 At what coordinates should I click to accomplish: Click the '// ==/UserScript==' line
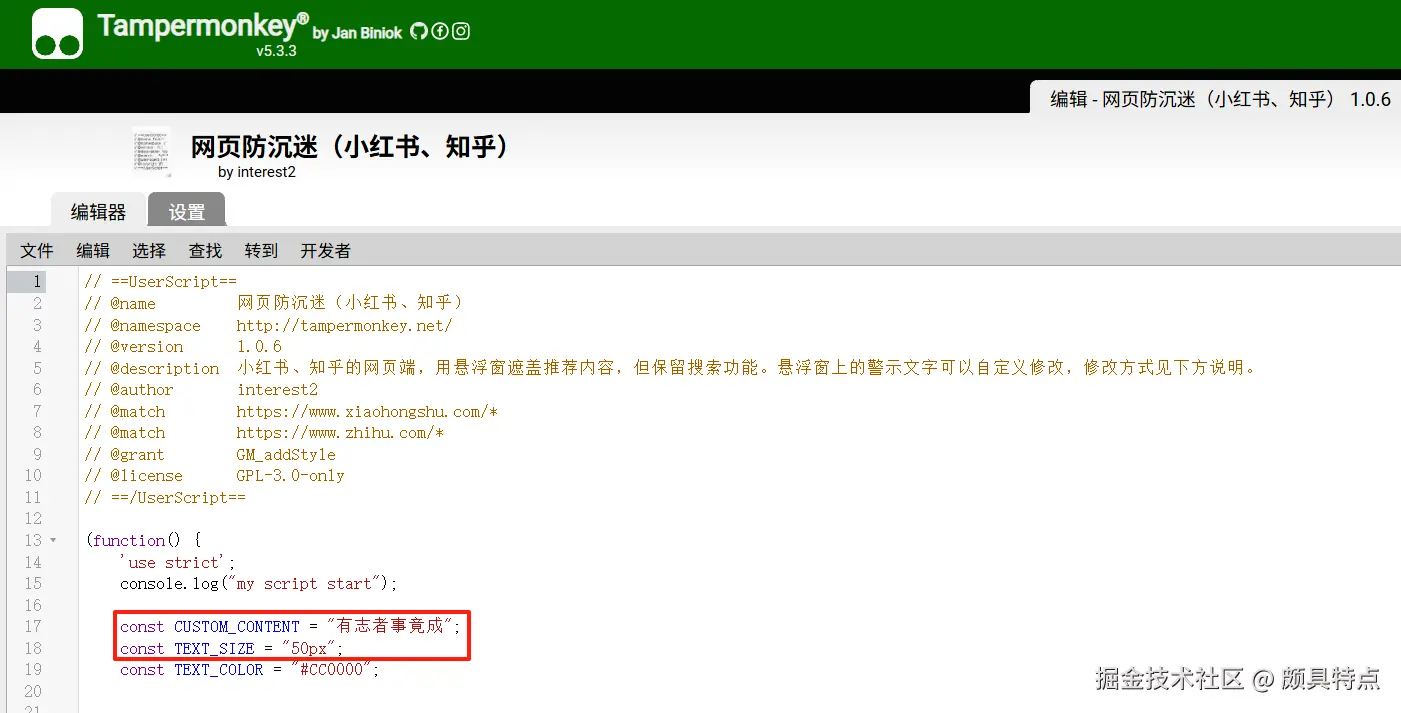[x=165, y=497]
